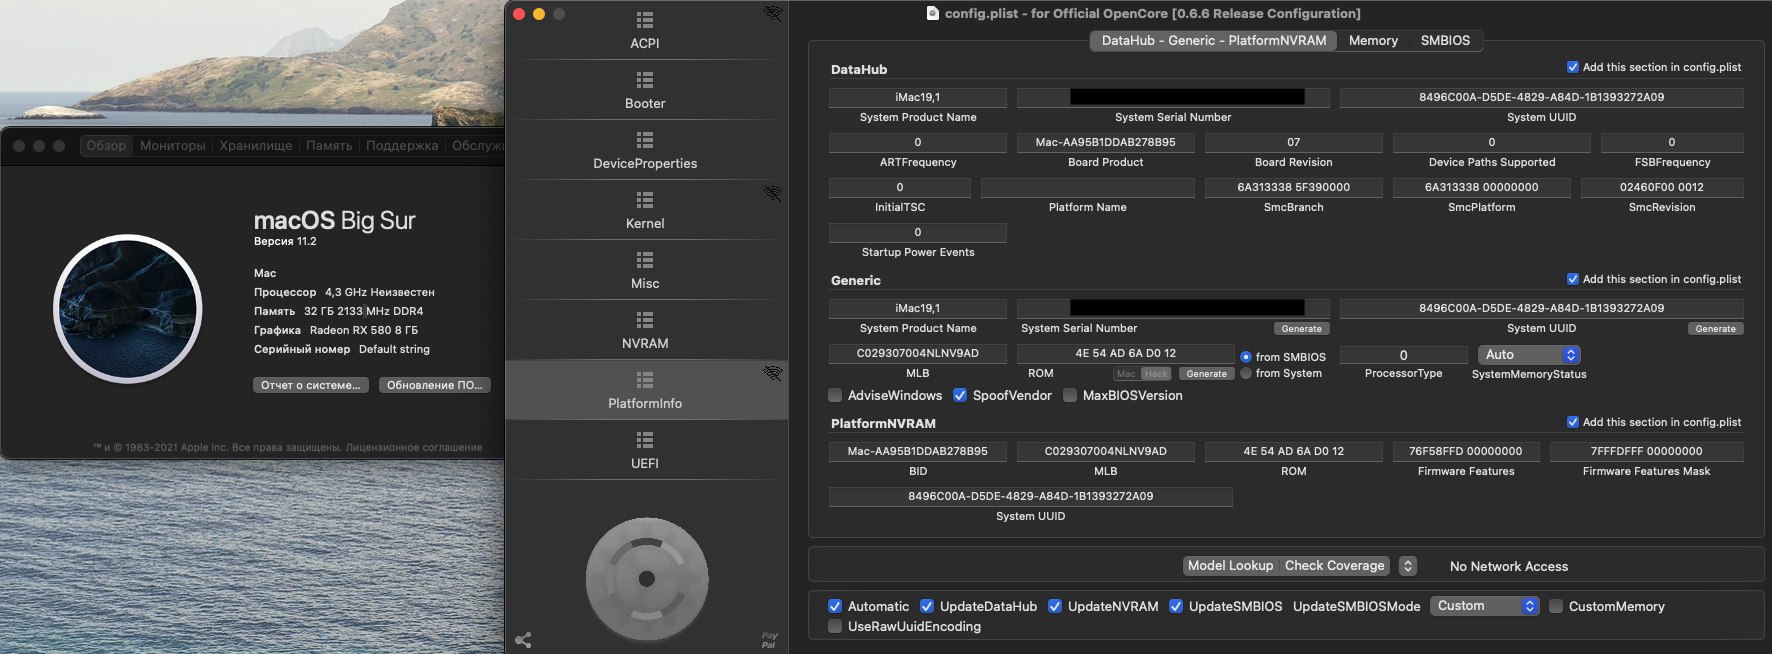
Task: Open the SystemMemoryStatus Auto dropdown
Action: pos(1529,355)
